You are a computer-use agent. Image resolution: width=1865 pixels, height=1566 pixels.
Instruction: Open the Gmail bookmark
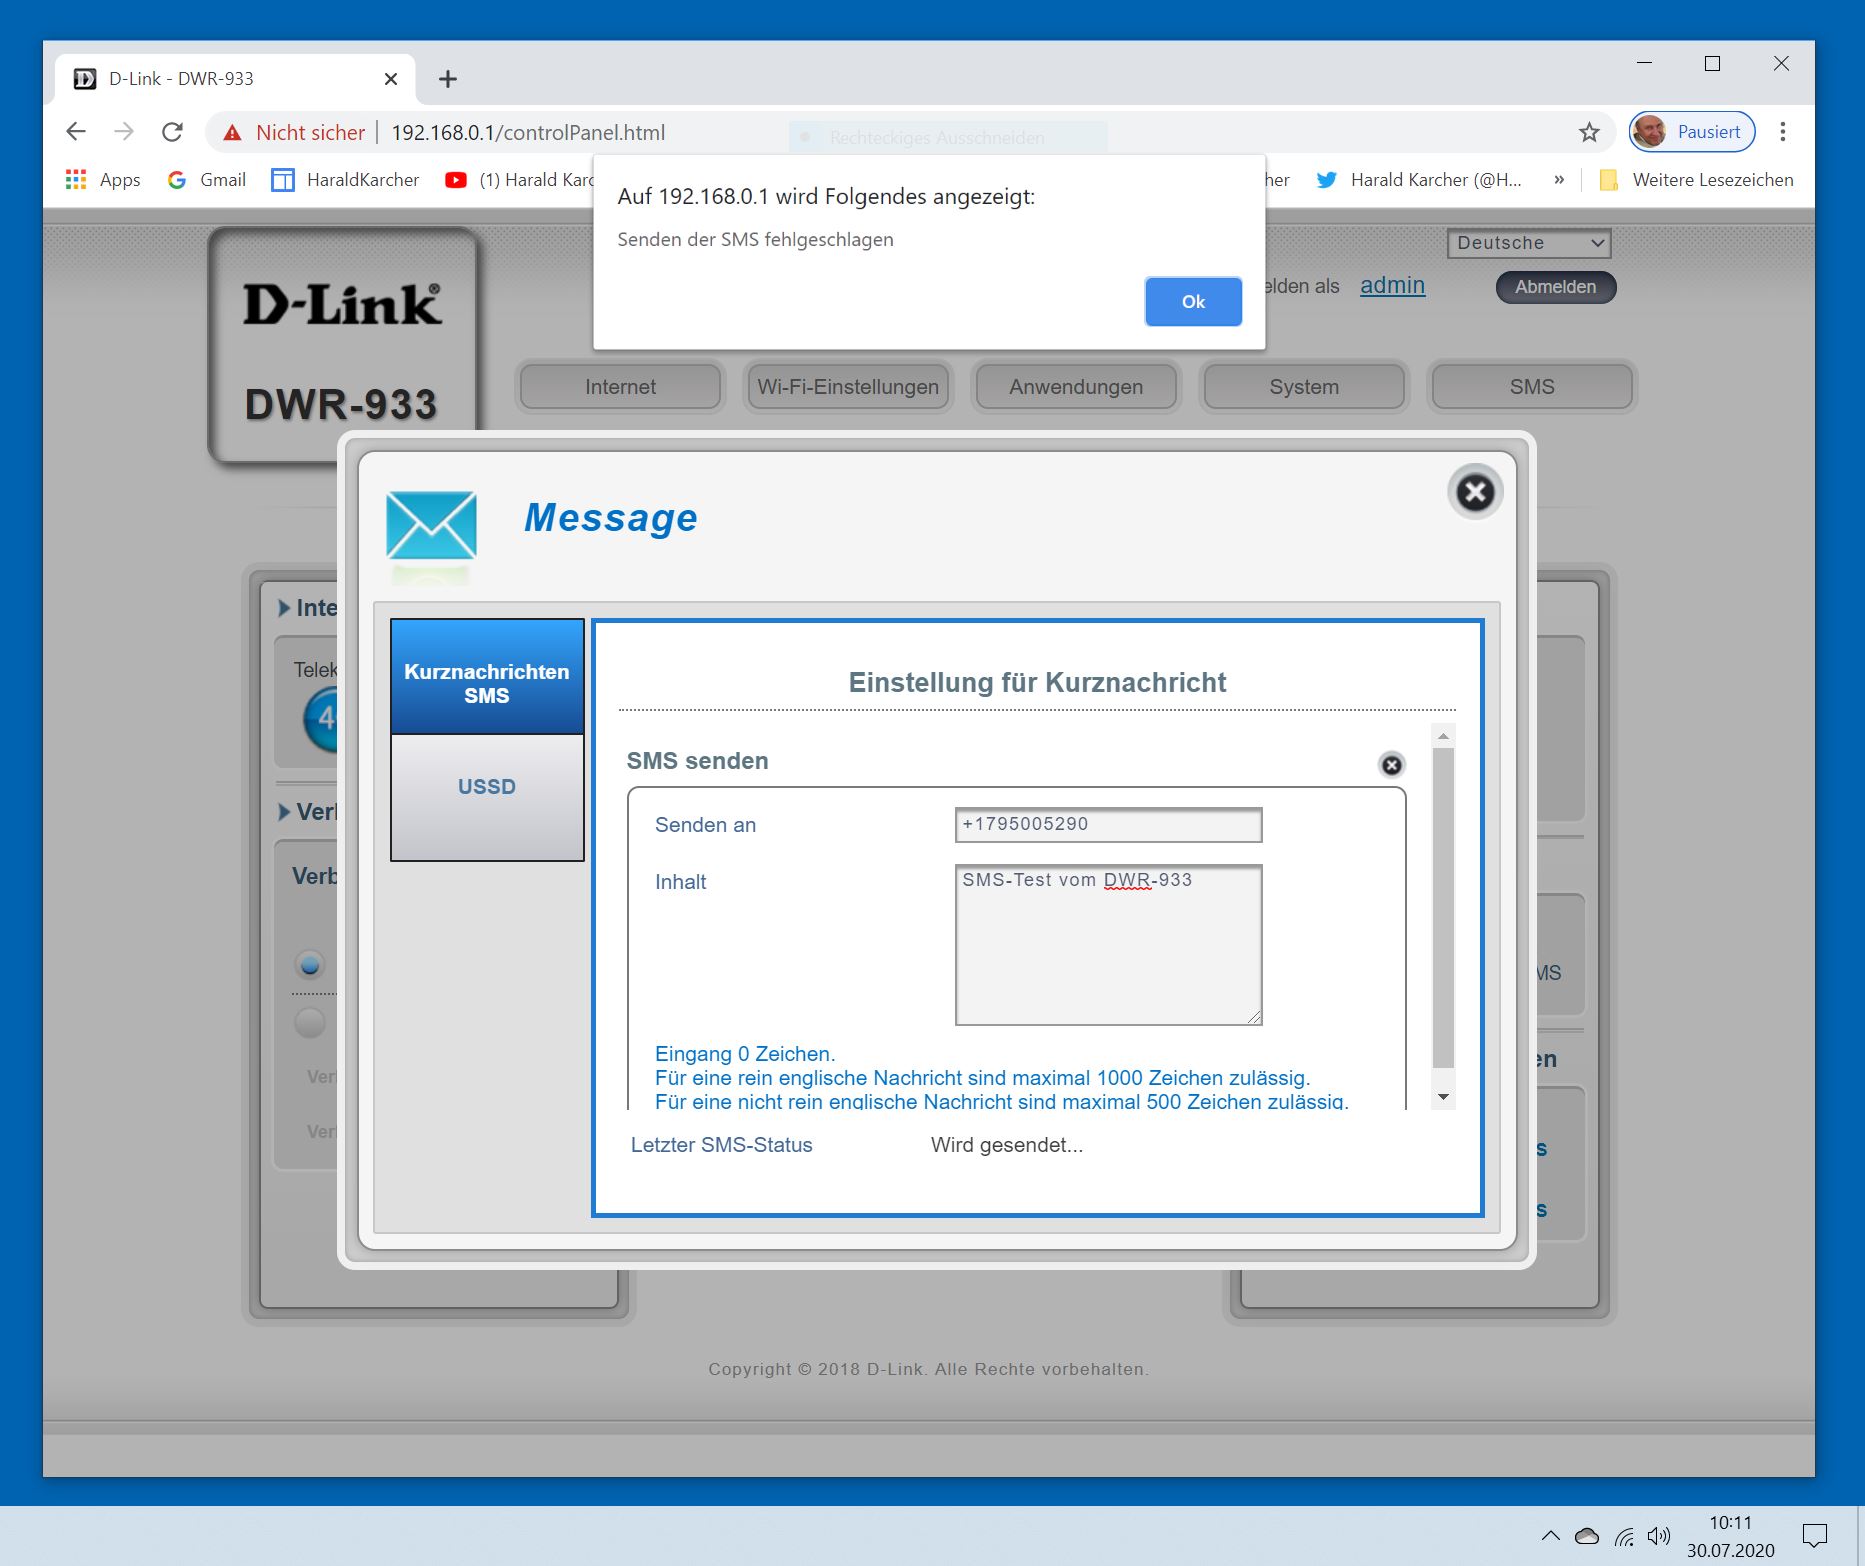click(207, 180)
